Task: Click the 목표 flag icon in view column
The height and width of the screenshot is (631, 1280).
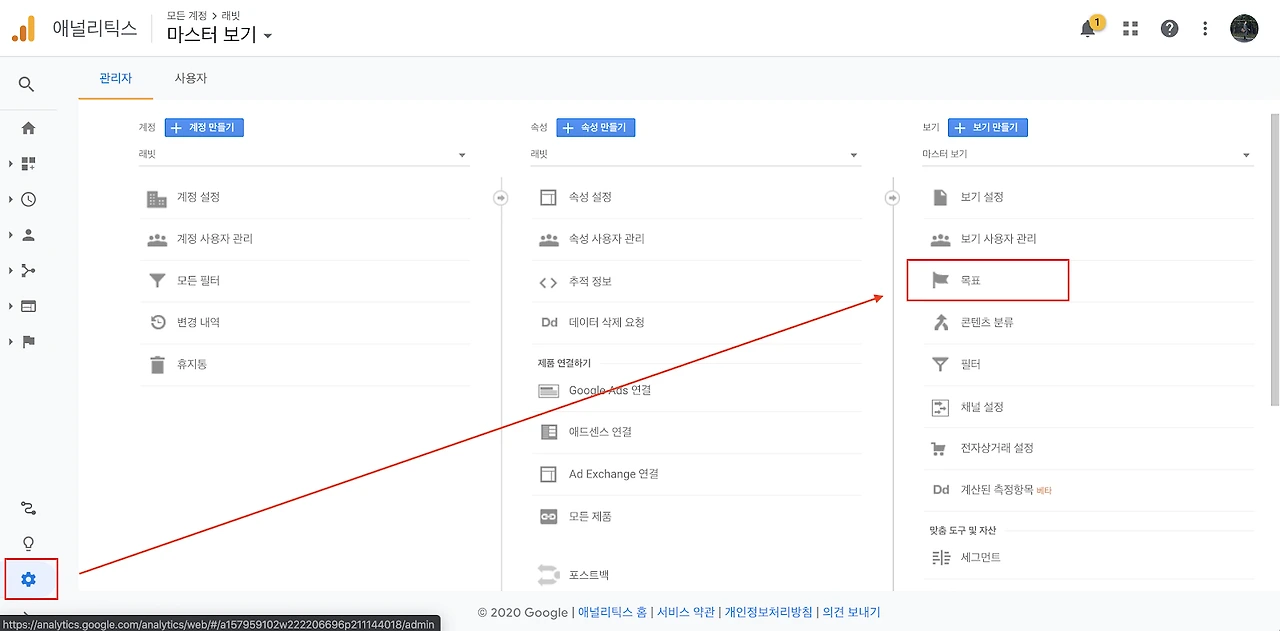Action: coord(939,281)
